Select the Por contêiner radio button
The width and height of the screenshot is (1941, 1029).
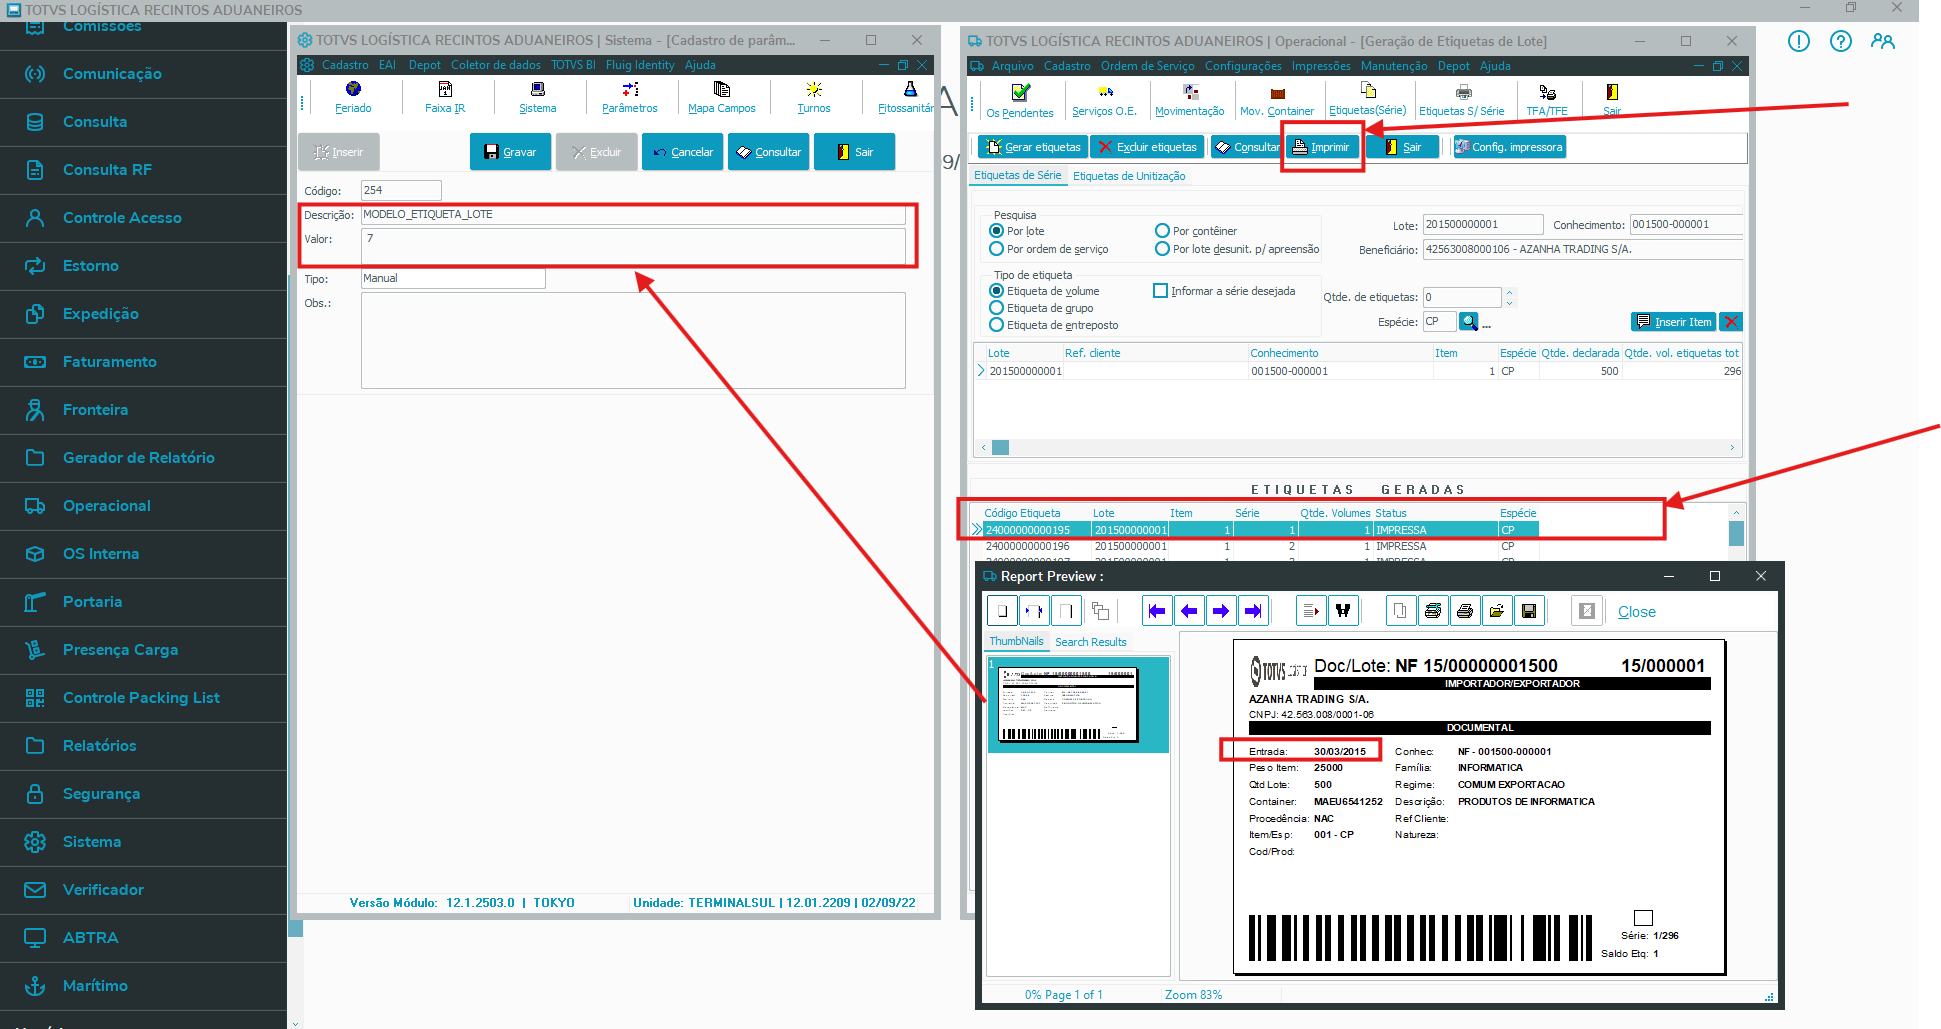[x=1162, y=231]
